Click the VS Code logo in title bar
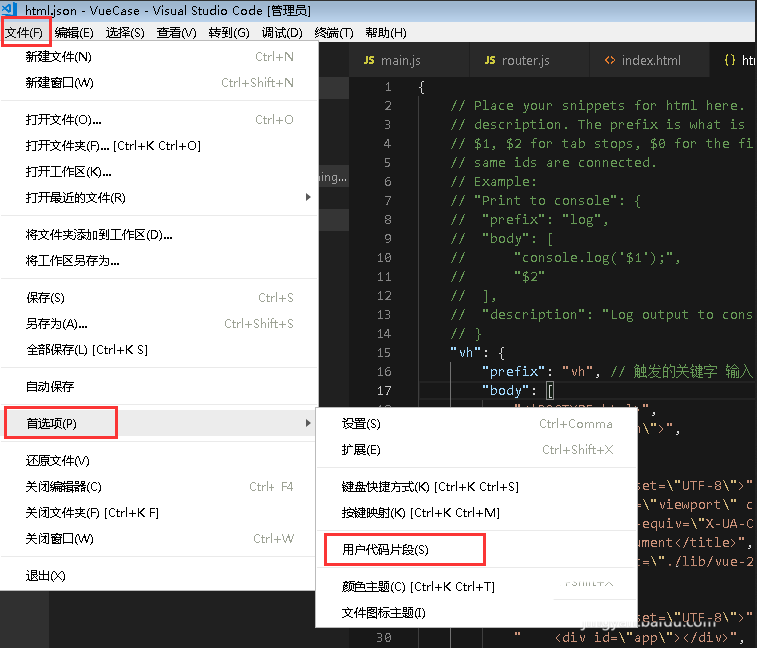 click(9, 9)
